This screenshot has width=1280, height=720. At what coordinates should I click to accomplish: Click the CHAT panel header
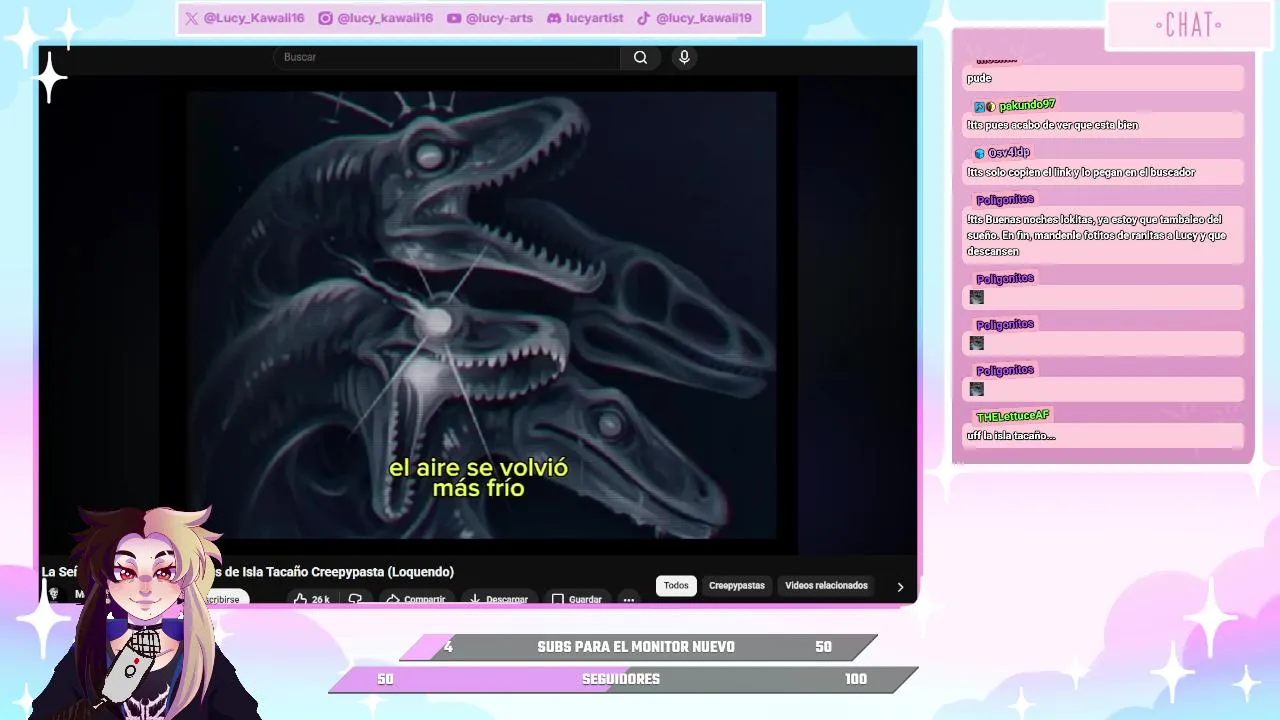click(x=1188, y=25)
